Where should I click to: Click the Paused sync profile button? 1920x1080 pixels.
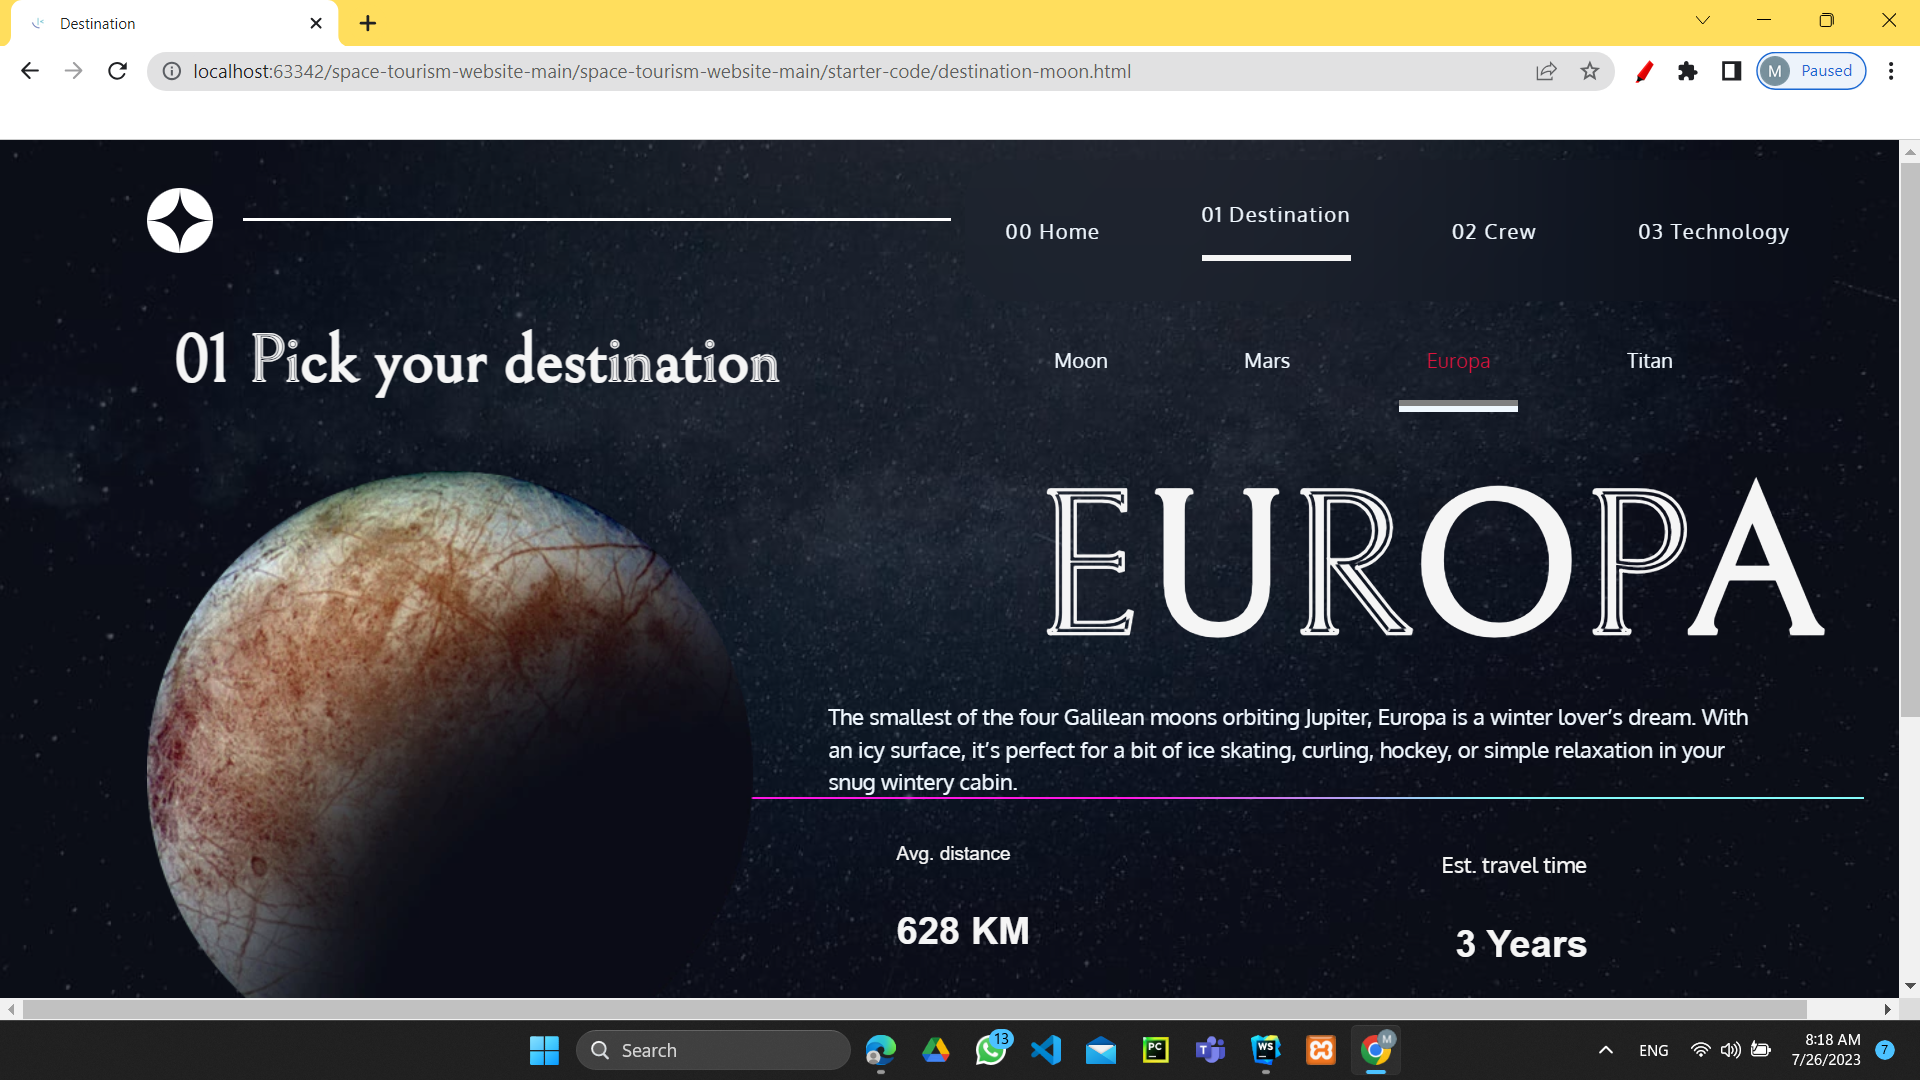1810,71
